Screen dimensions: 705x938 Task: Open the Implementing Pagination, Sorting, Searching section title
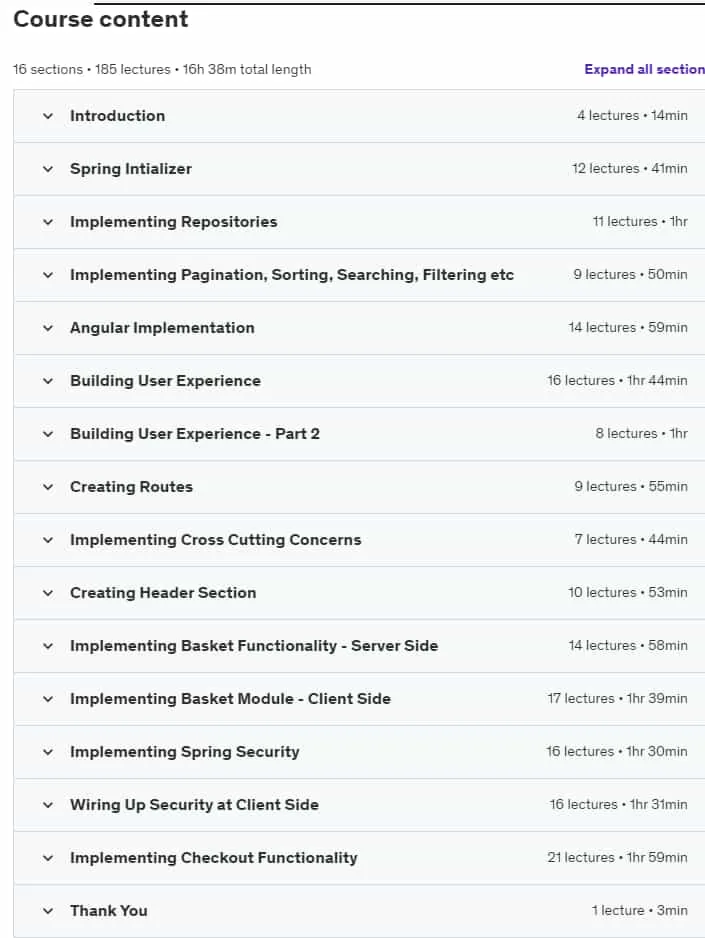pyautogui.click(x=292, y=275)
